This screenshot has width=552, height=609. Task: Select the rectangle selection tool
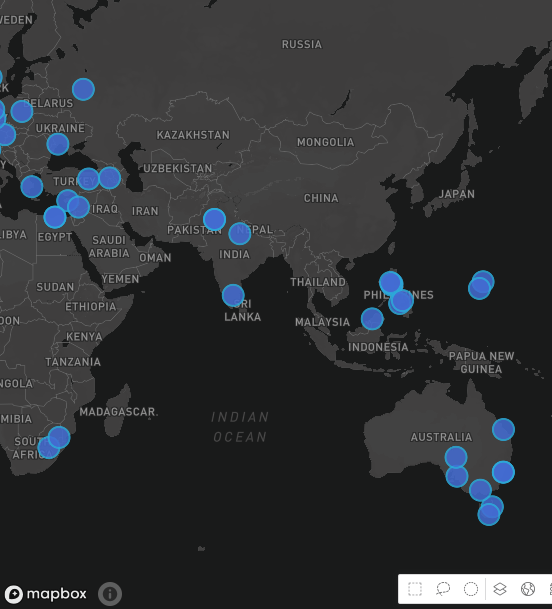(415, 589)
